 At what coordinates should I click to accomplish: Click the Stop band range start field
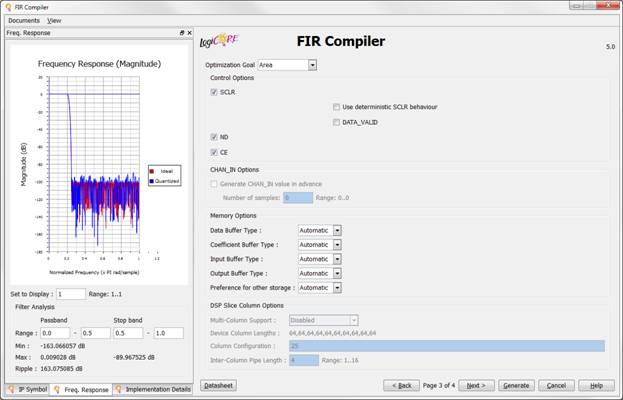coord(128,333)
